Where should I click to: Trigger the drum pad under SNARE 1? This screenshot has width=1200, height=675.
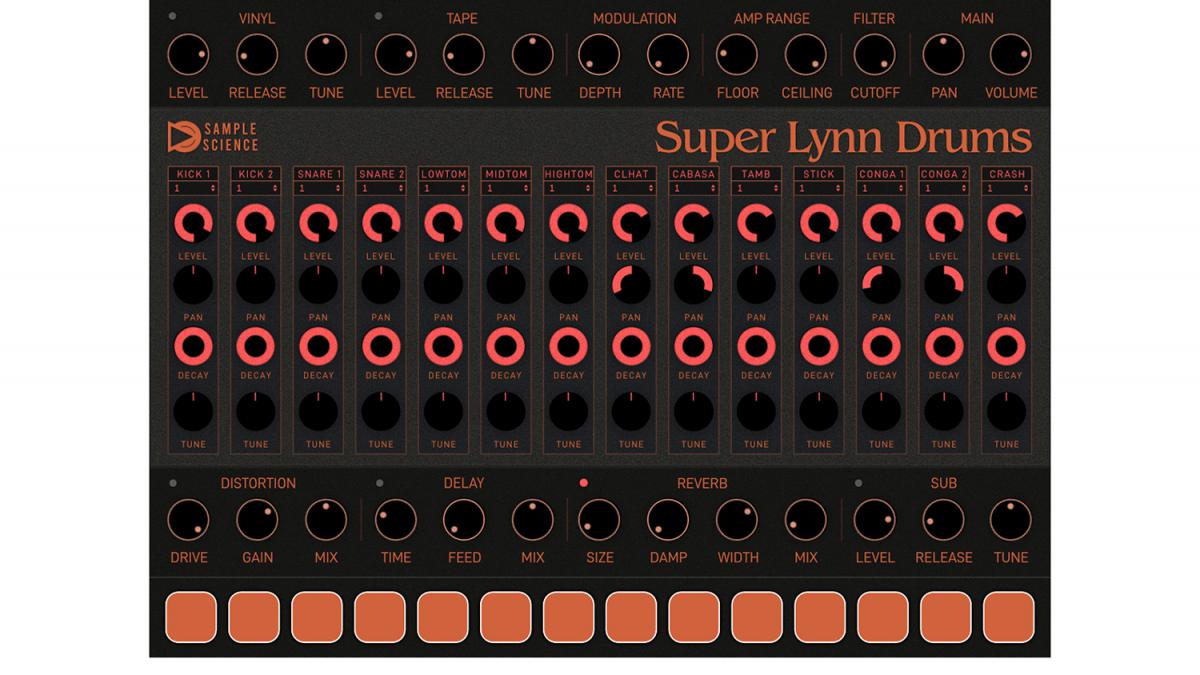point(317,617)
